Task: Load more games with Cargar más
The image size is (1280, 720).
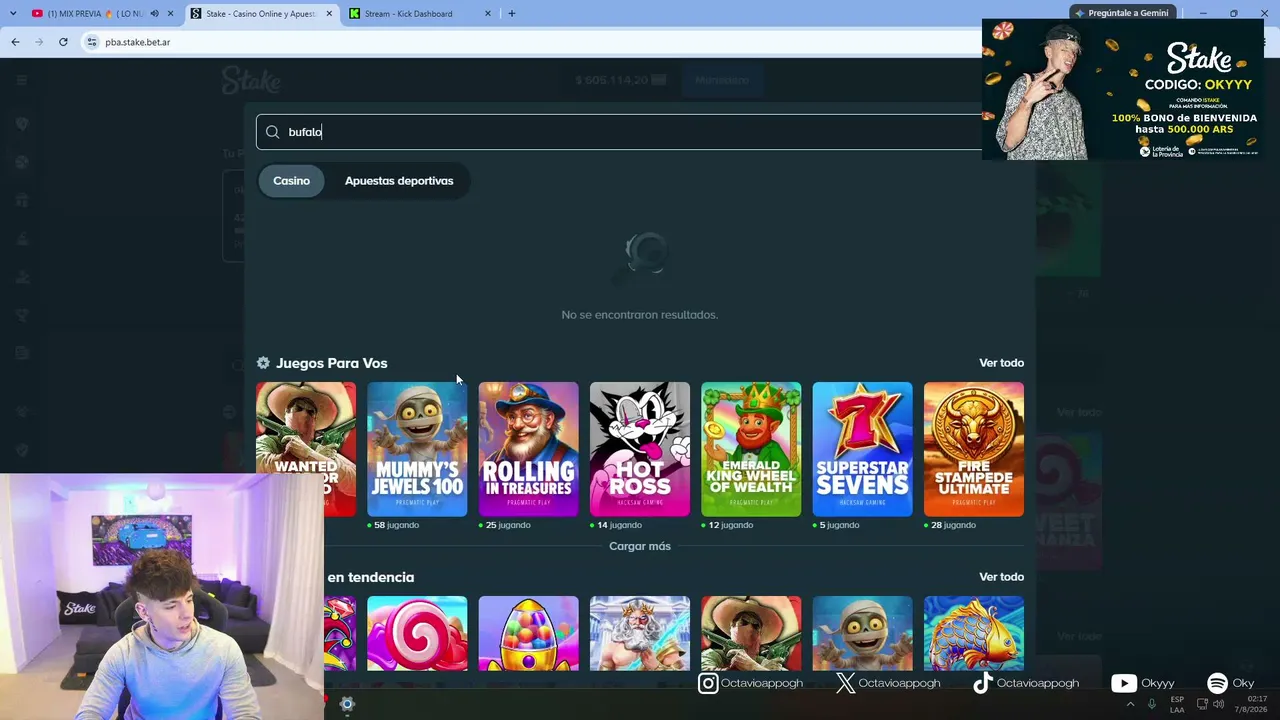Action: pyautogui.click(x=640, y=546)
